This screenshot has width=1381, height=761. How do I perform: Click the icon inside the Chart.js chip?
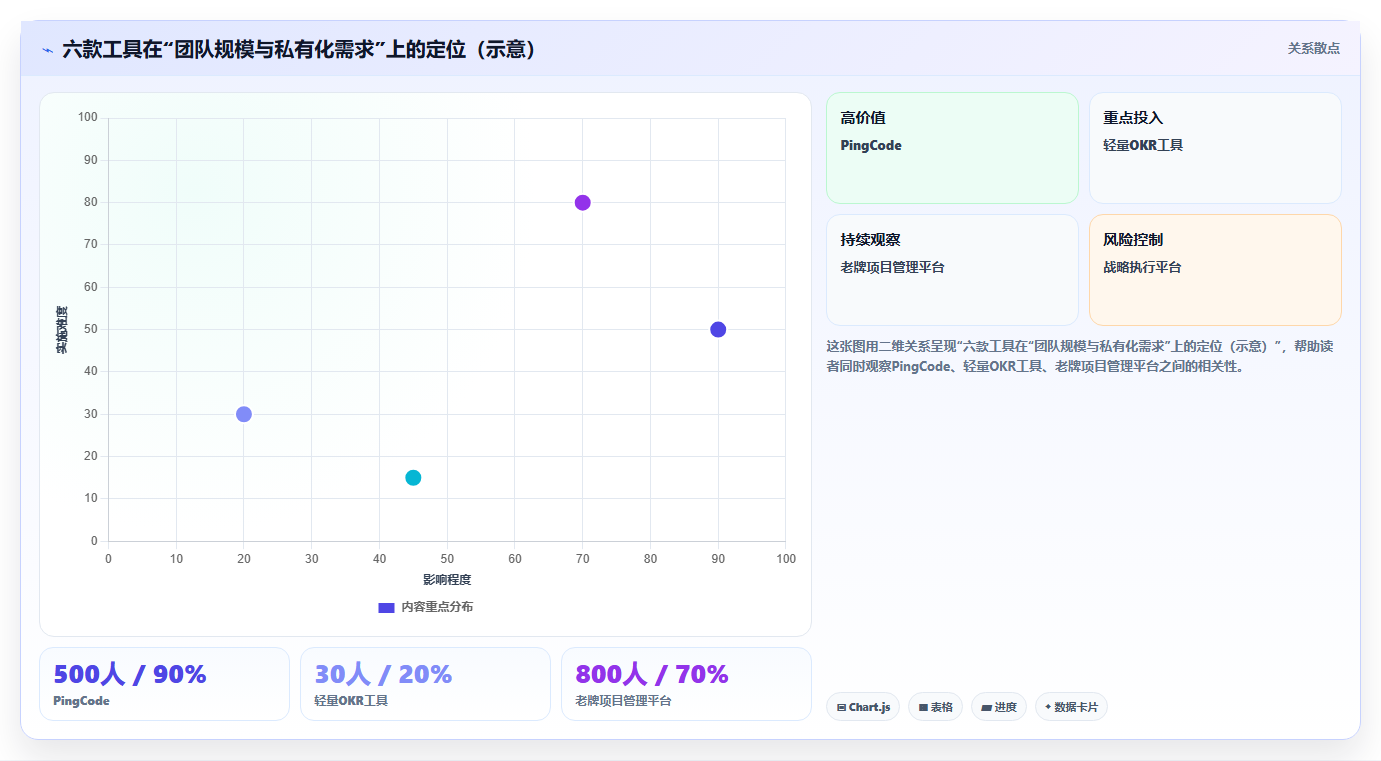842,708
